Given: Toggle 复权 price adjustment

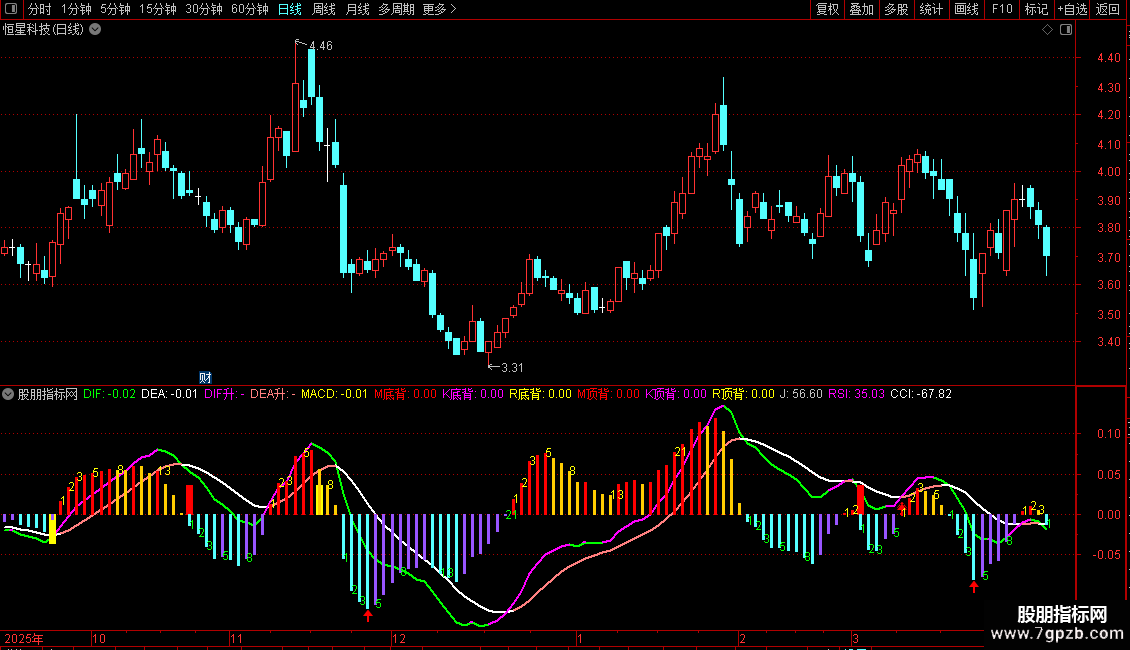Looking at the screenshot, I should click(827, 9).
